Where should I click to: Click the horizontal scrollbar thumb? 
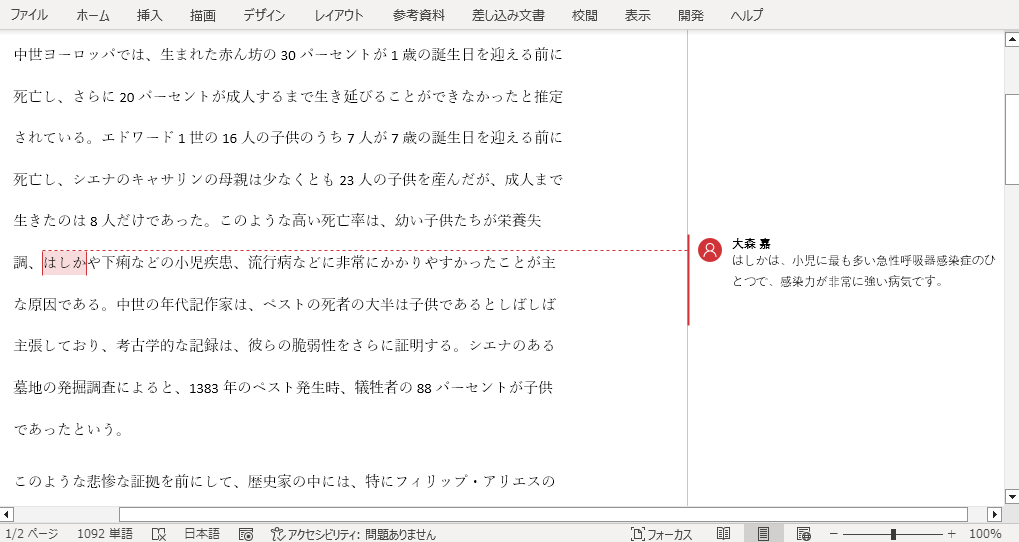coord(543,515)
